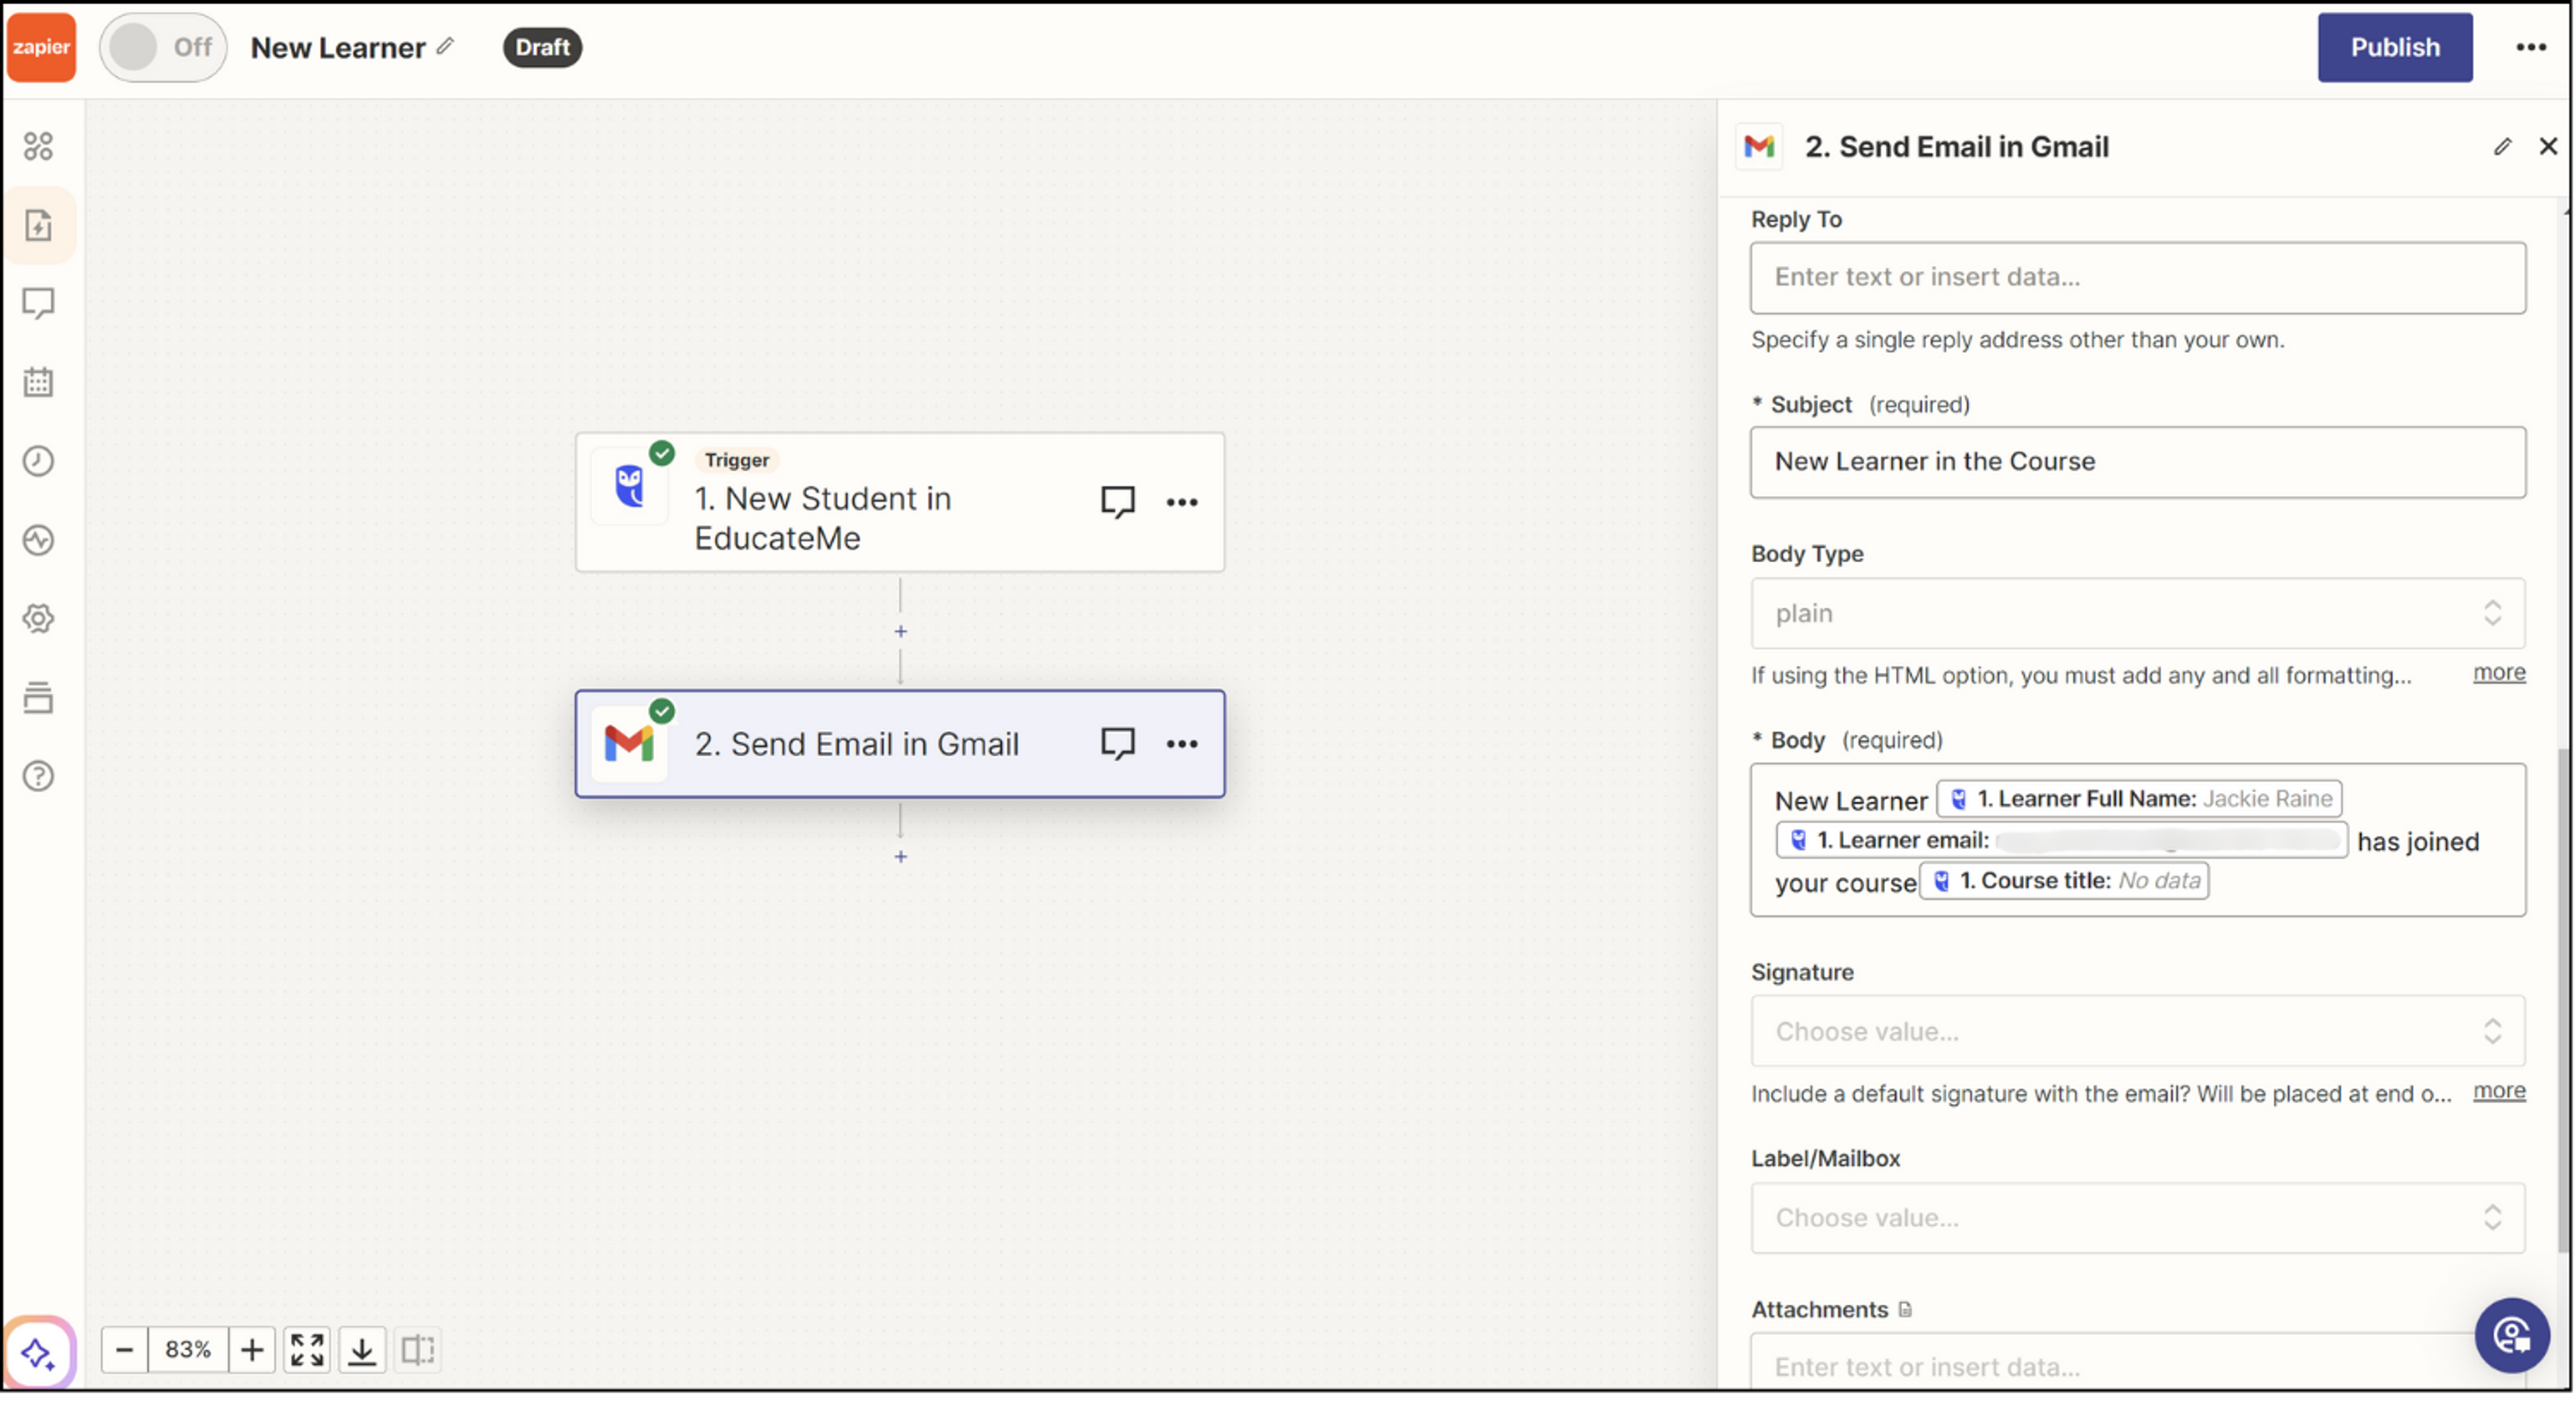Click the Zapier logo home button
Viewport: 2576px width, 1401px height.
[41, 47]
